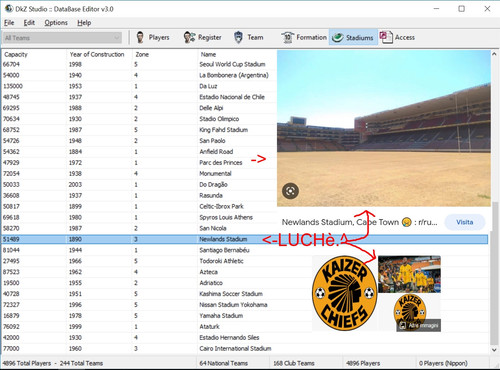
Task: Open the Formation jersey icon
Action: click(287, 37)
